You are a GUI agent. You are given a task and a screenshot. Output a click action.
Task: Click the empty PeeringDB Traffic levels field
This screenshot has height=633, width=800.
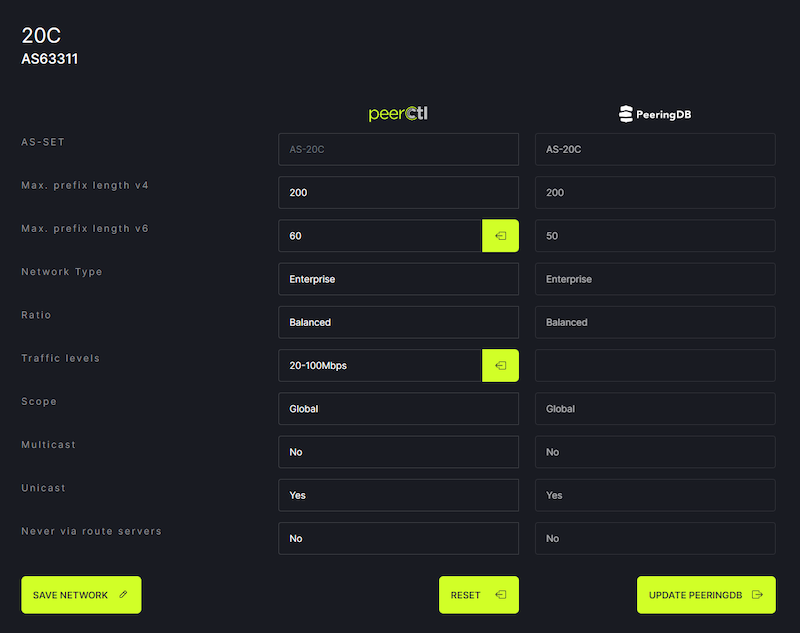click(655, 365)
